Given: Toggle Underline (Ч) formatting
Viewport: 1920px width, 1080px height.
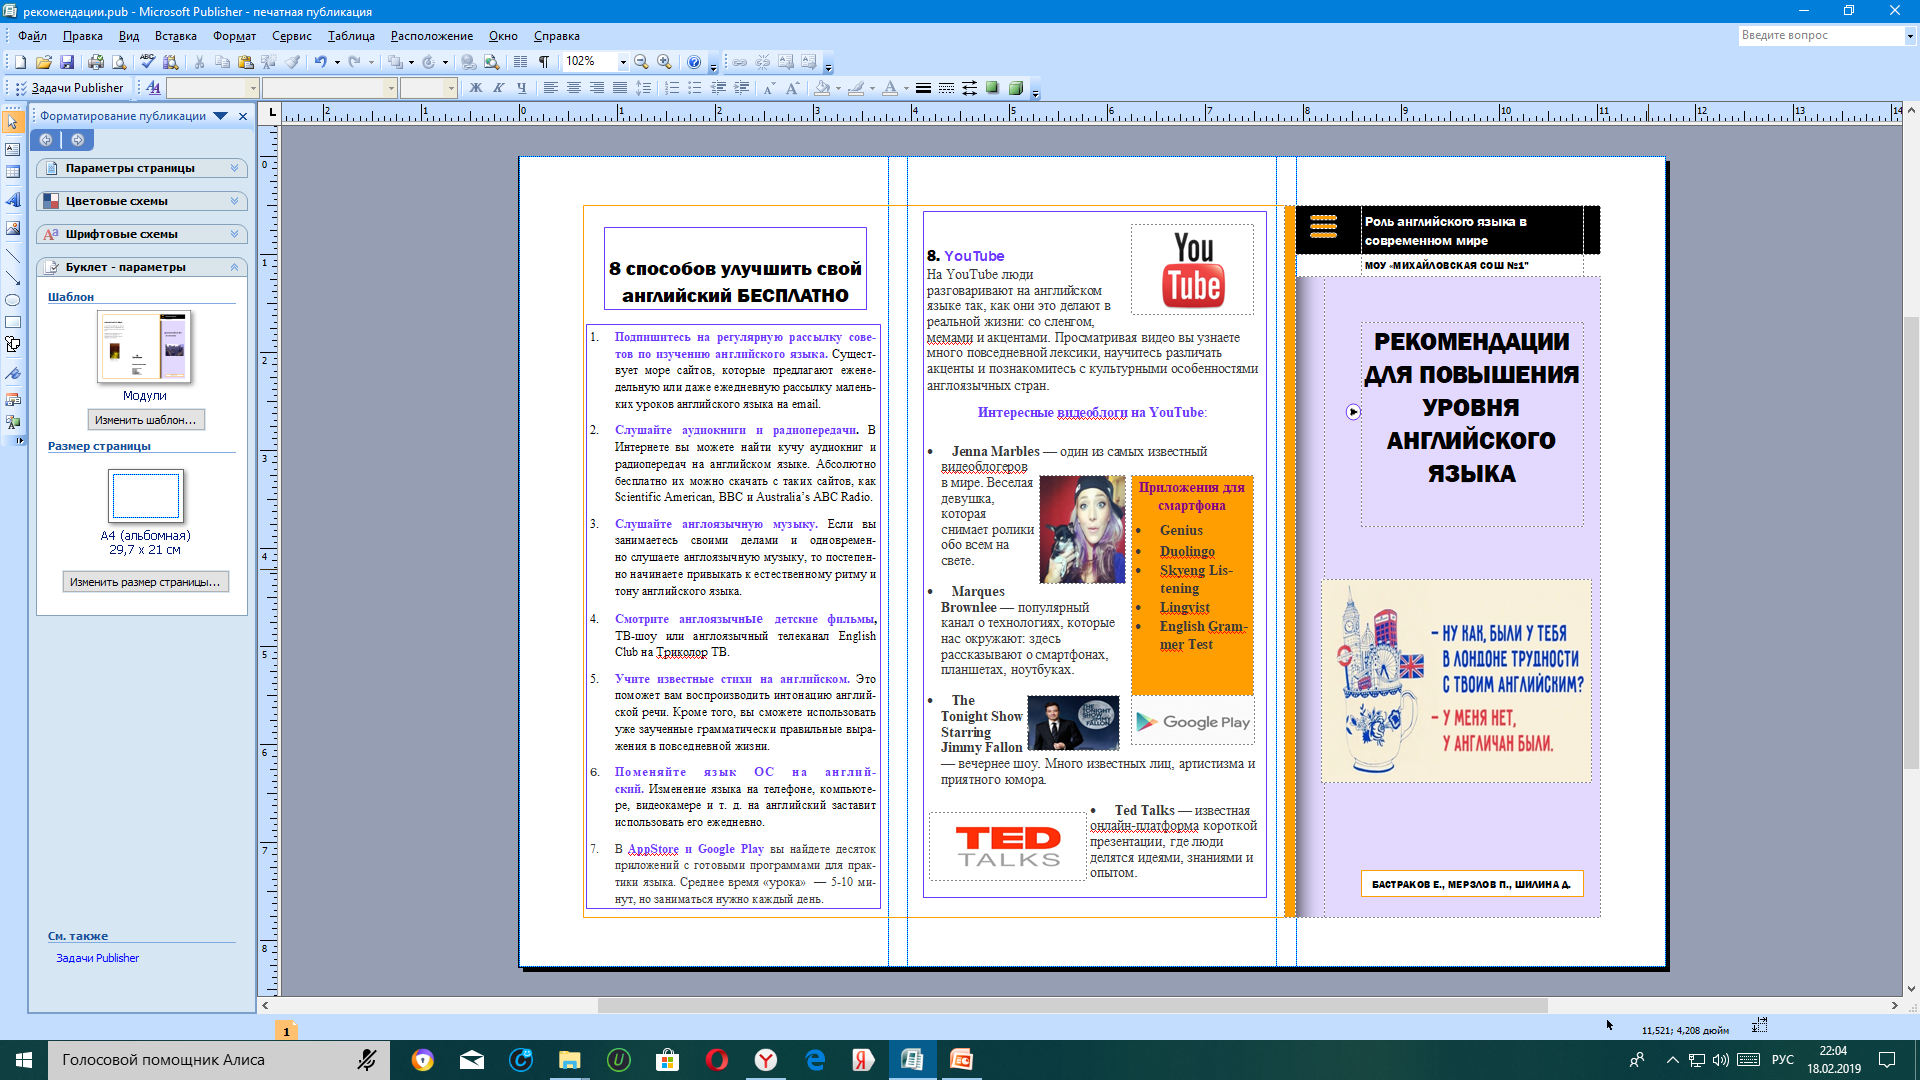Looking at the screenshot, I should 521,88.
